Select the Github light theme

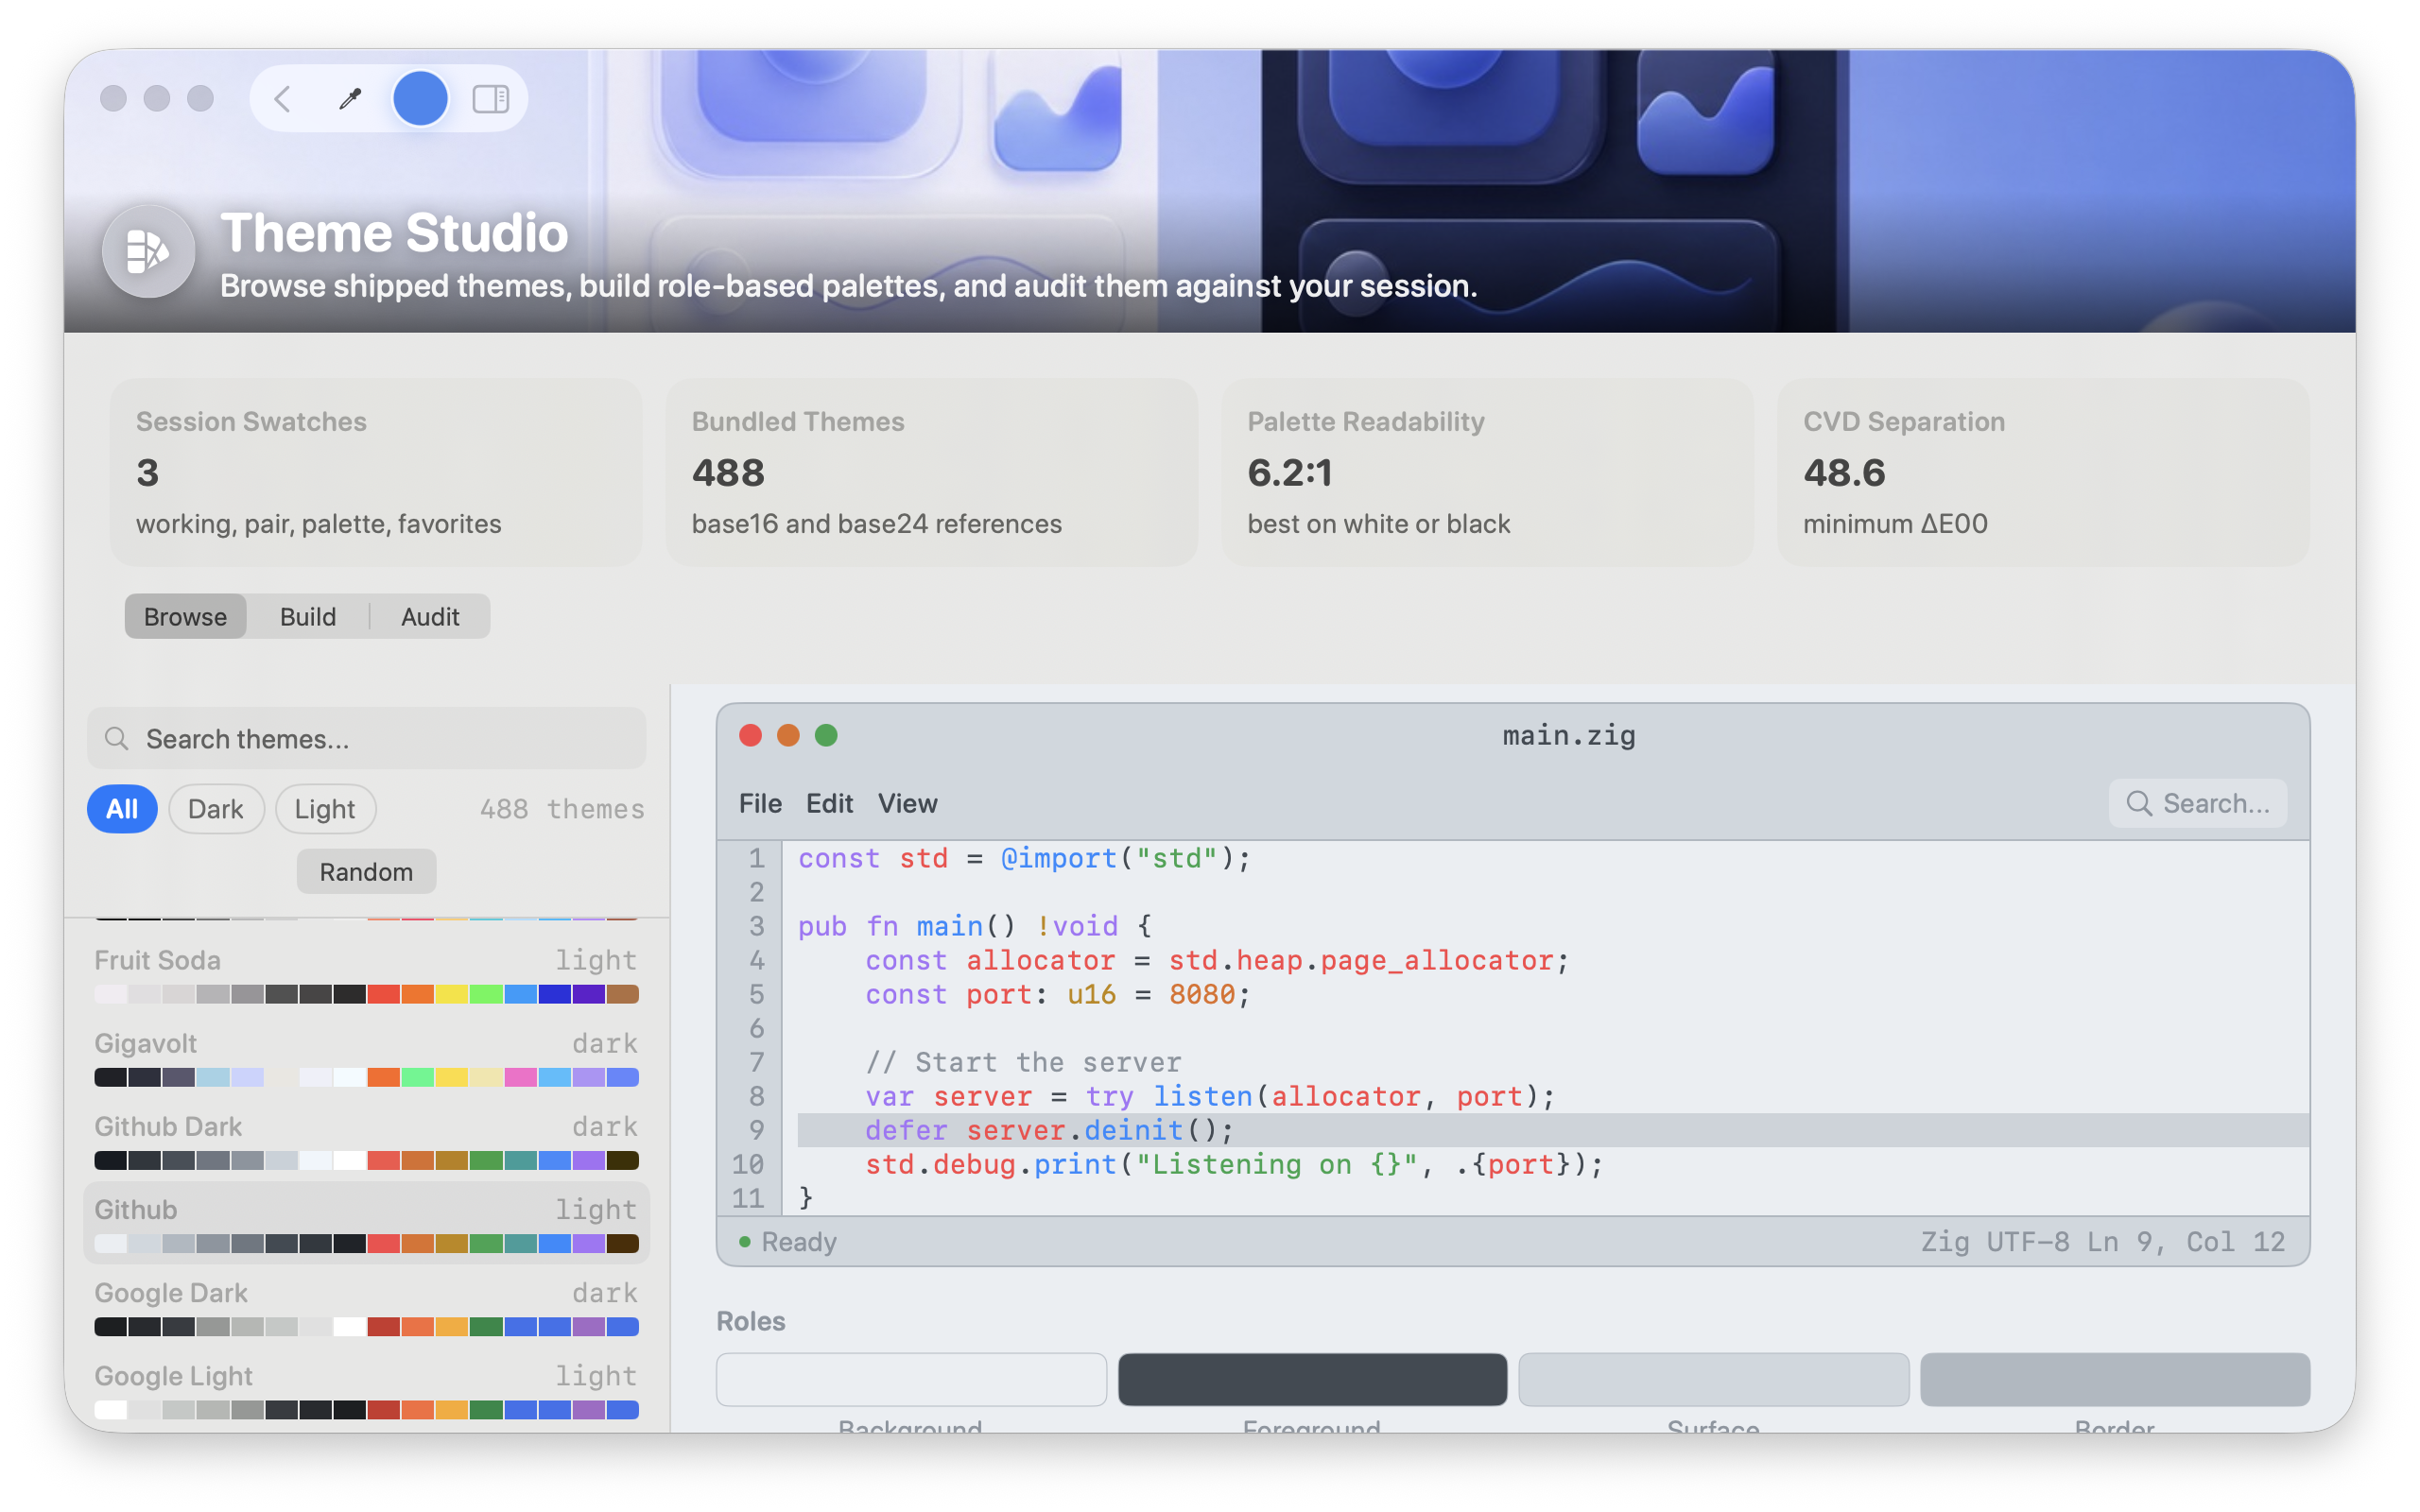coord(366,1224)
